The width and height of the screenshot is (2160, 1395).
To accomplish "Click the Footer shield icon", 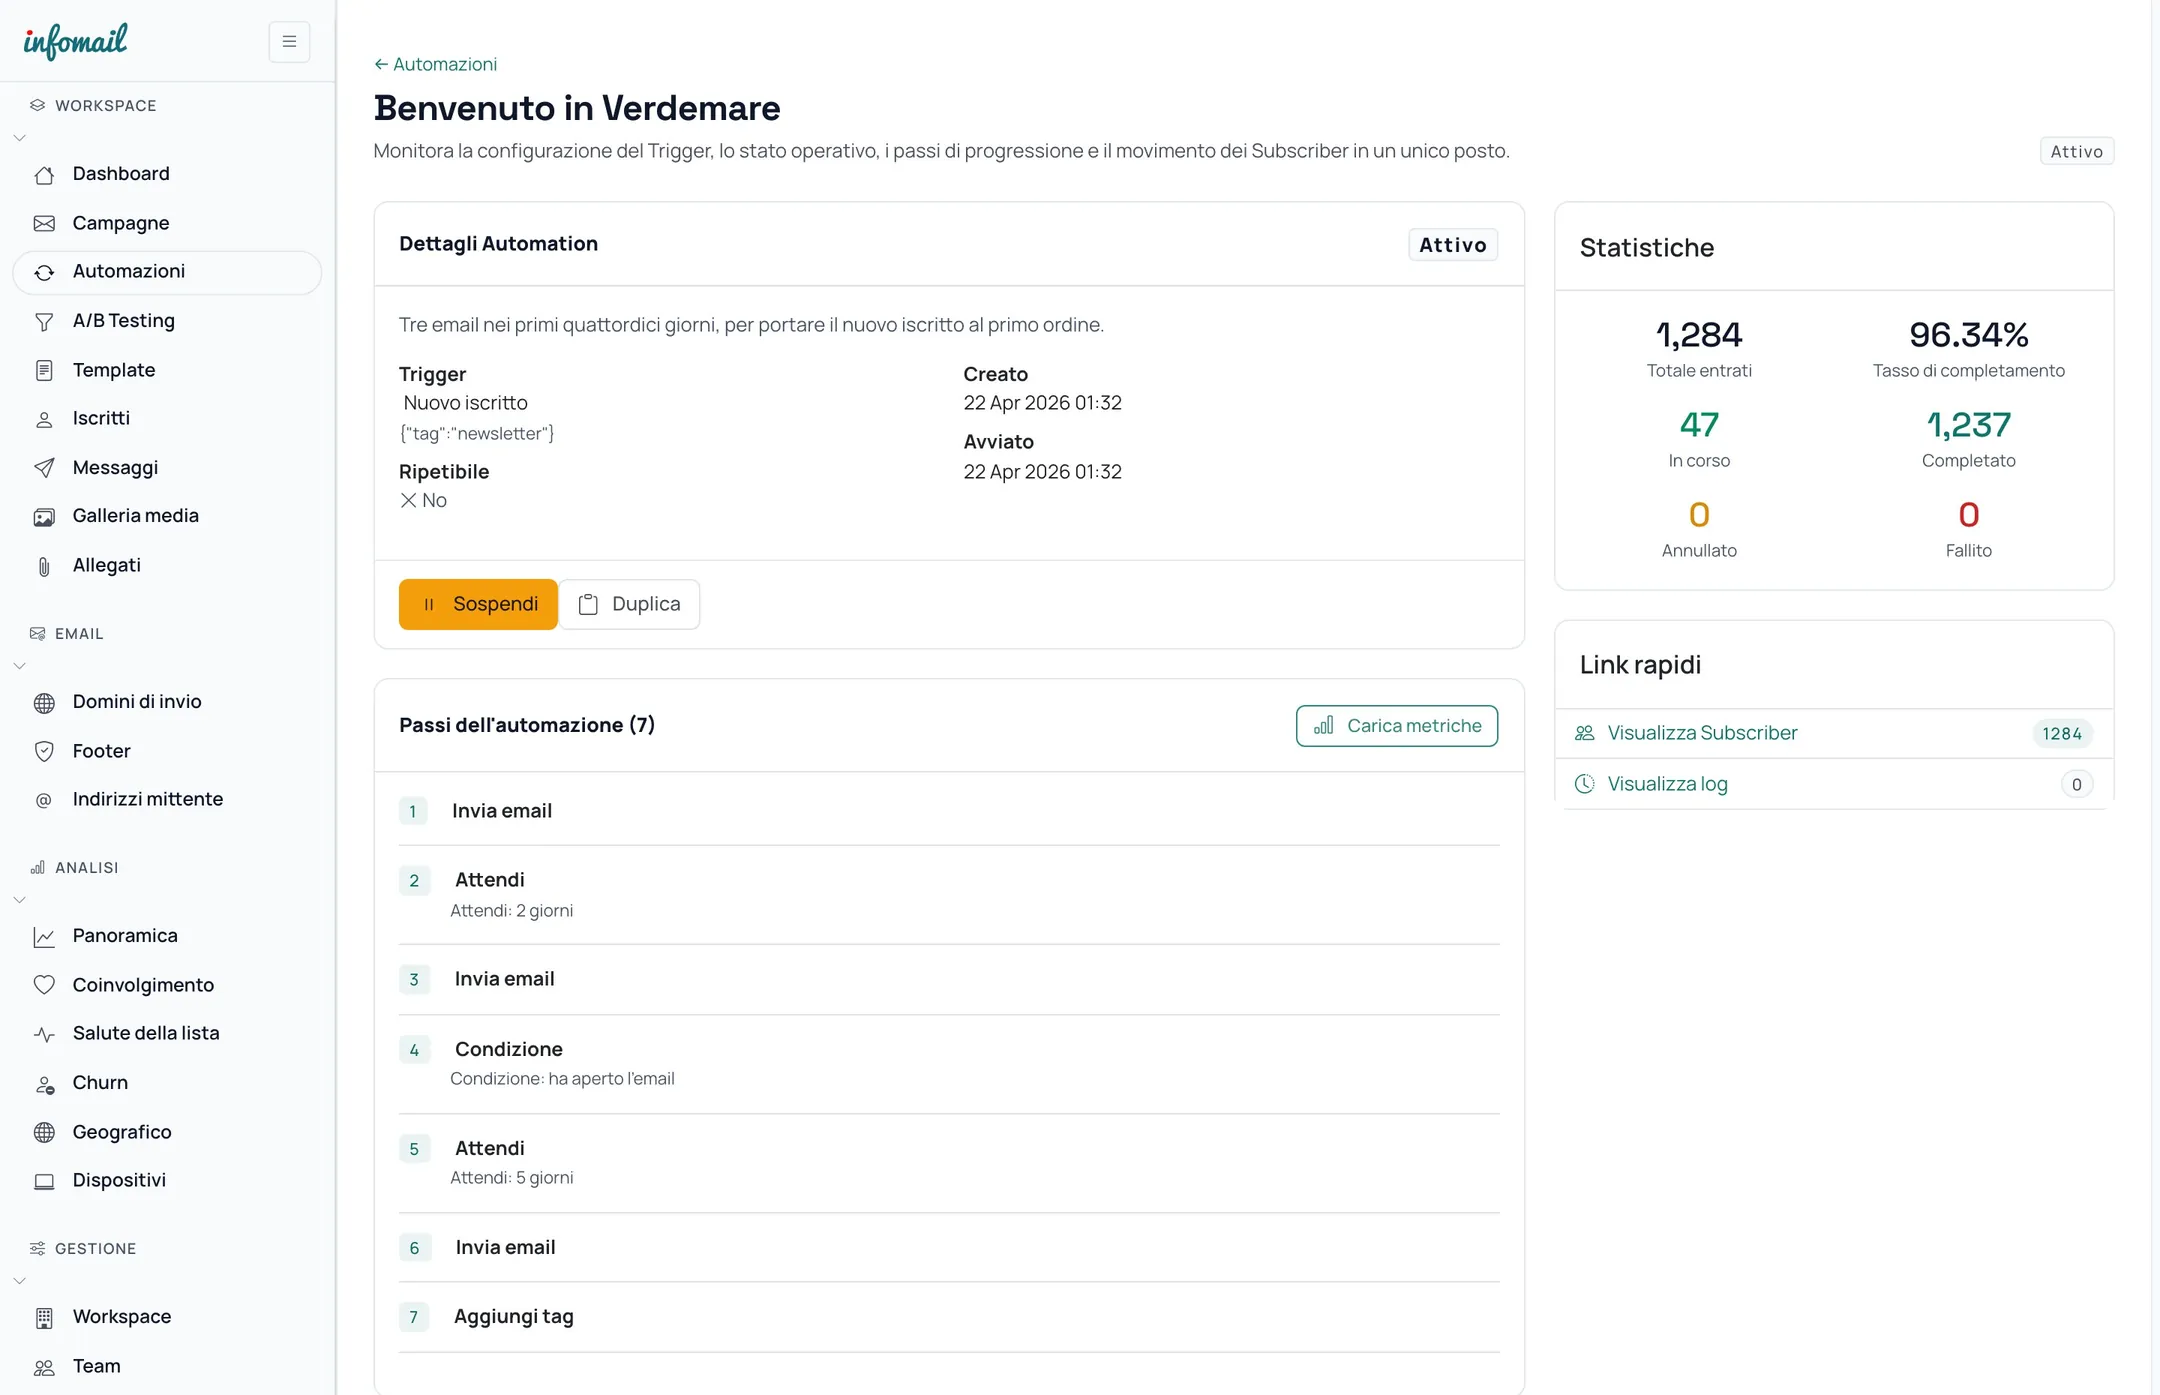I will click(44, 752).
